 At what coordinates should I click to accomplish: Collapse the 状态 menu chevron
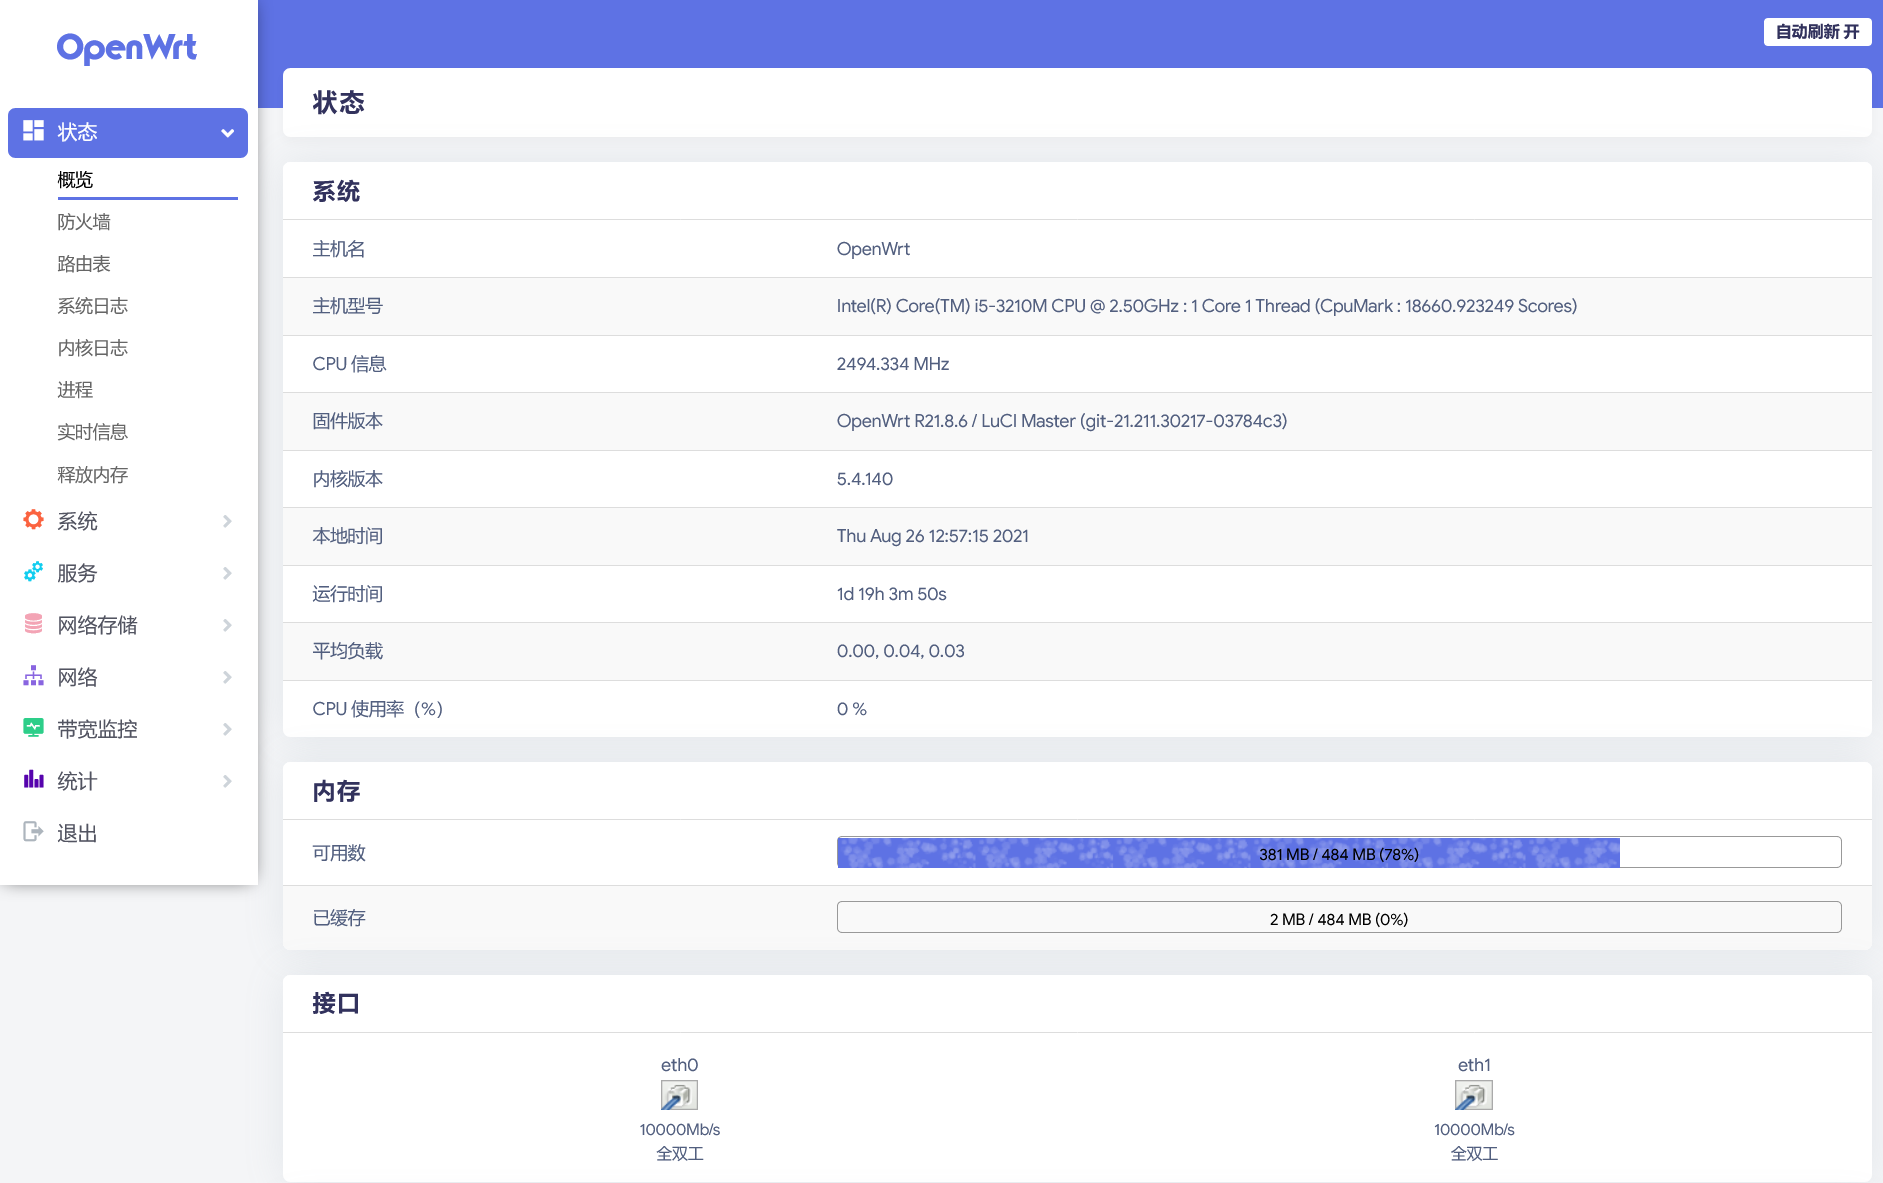pyautogui.click(x=227, y=133)
